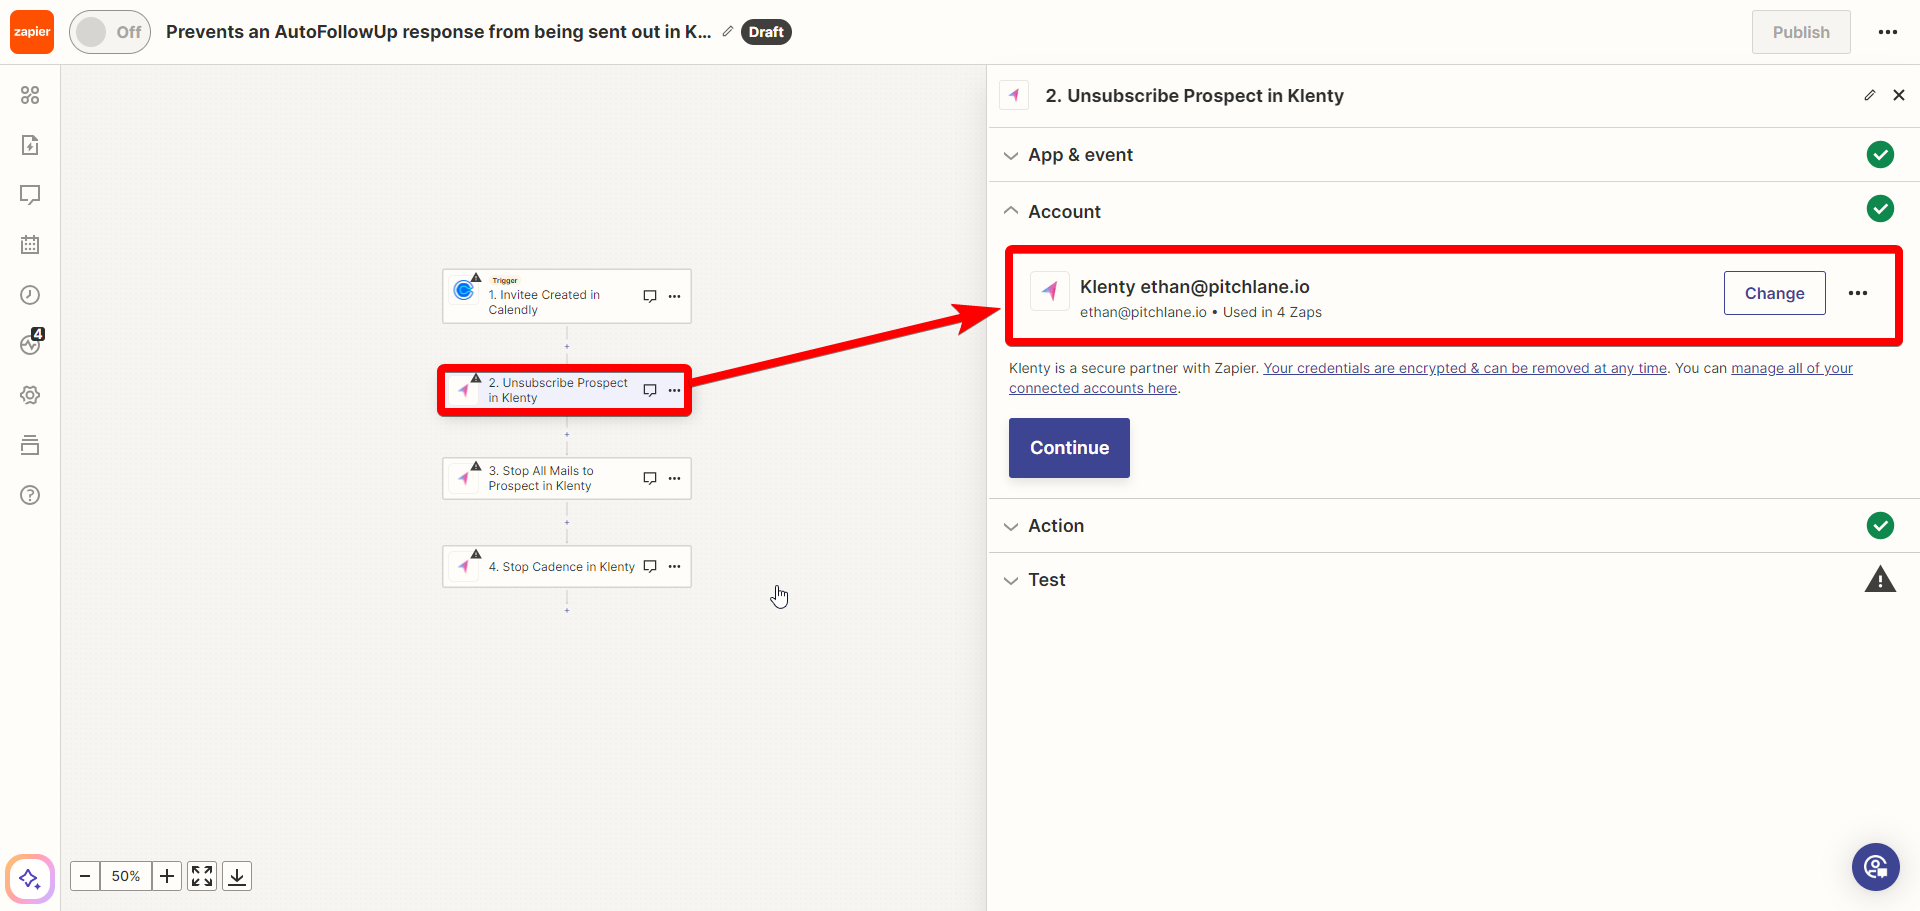
Task: Click the Continue button
Action: click(1069, 448)
